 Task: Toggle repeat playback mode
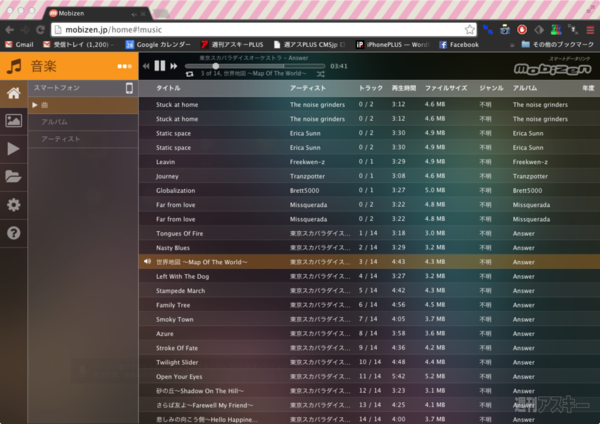click(x=189, y=74)
